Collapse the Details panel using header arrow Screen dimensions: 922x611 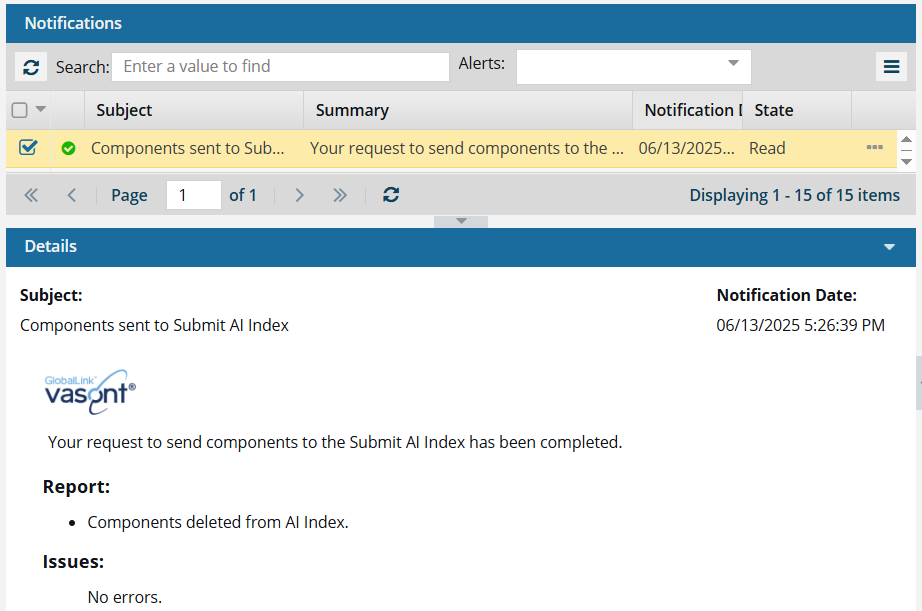click(x=889, y=247)
